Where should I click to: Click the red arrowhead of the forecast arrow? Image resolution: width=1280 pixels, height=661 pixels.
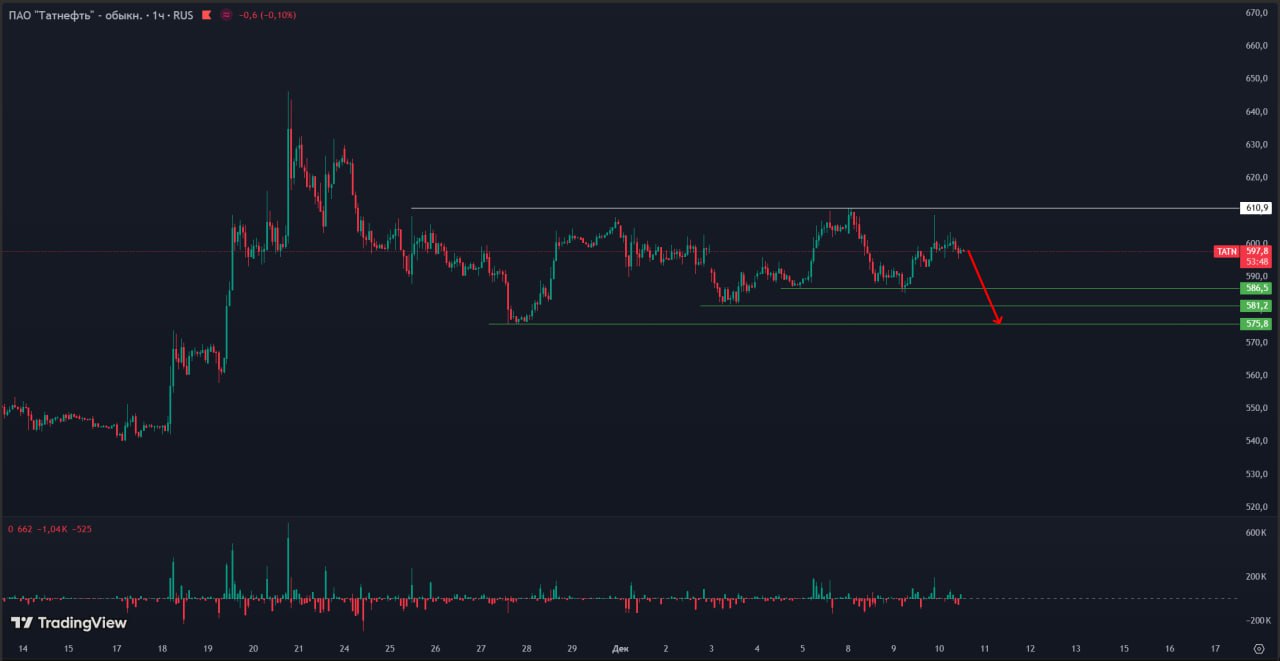tap(997, 320)
